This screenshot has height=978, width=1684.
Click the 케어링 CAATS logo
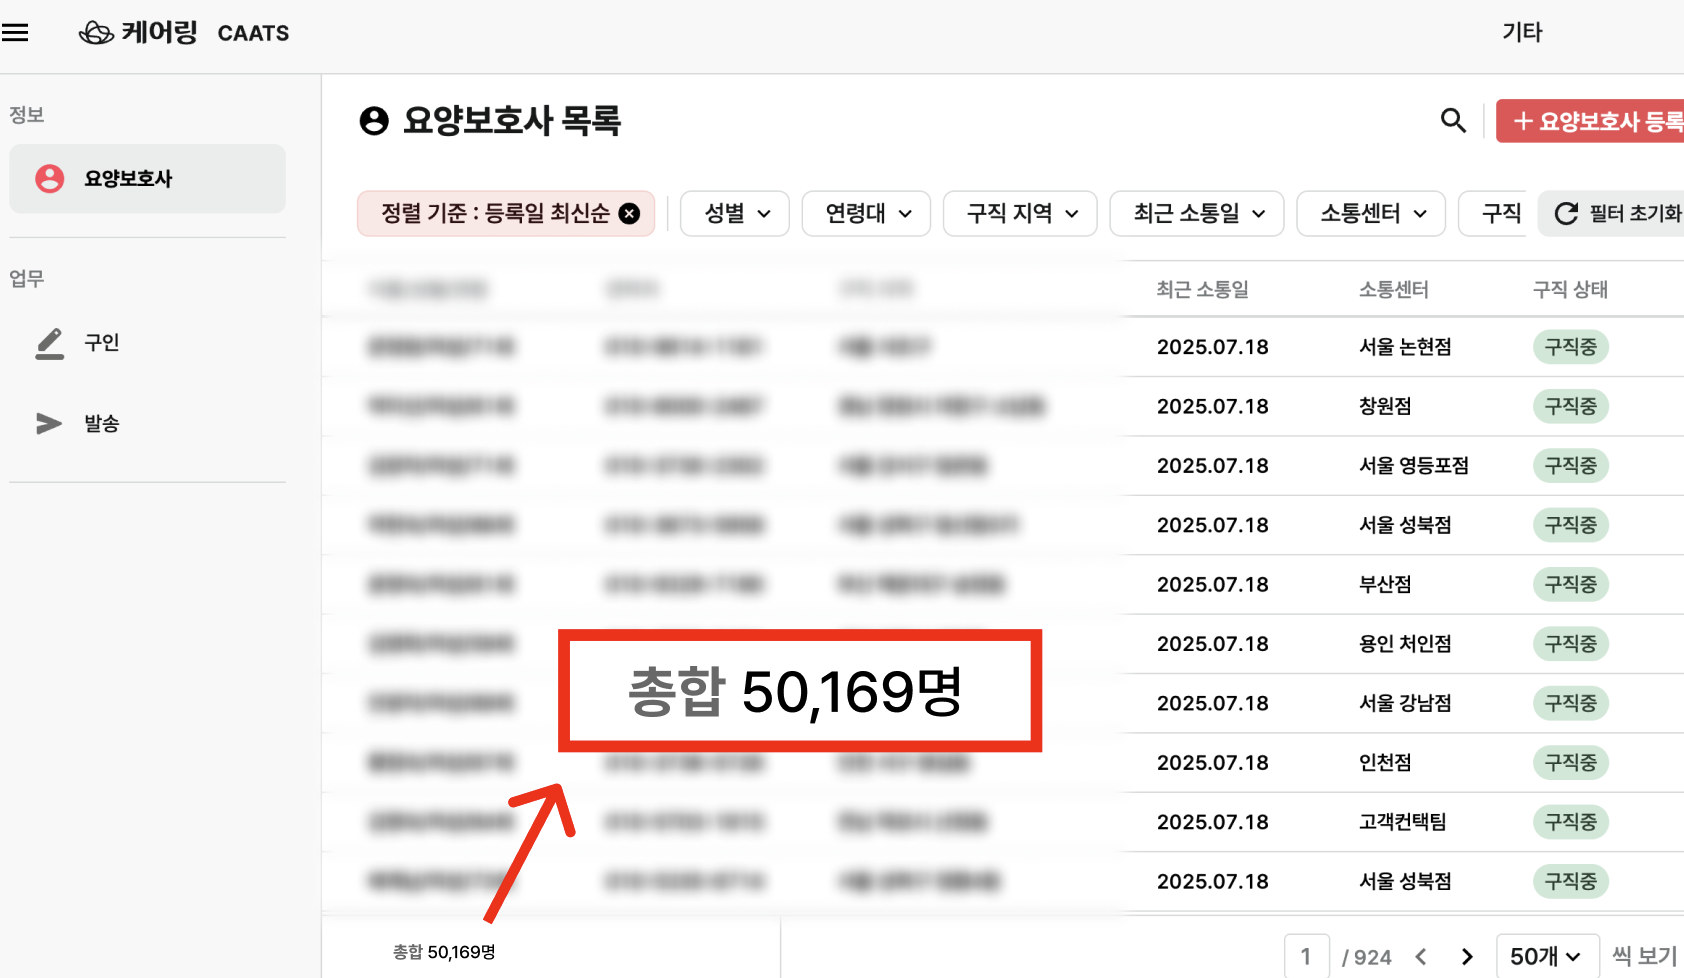click(184, 33)
